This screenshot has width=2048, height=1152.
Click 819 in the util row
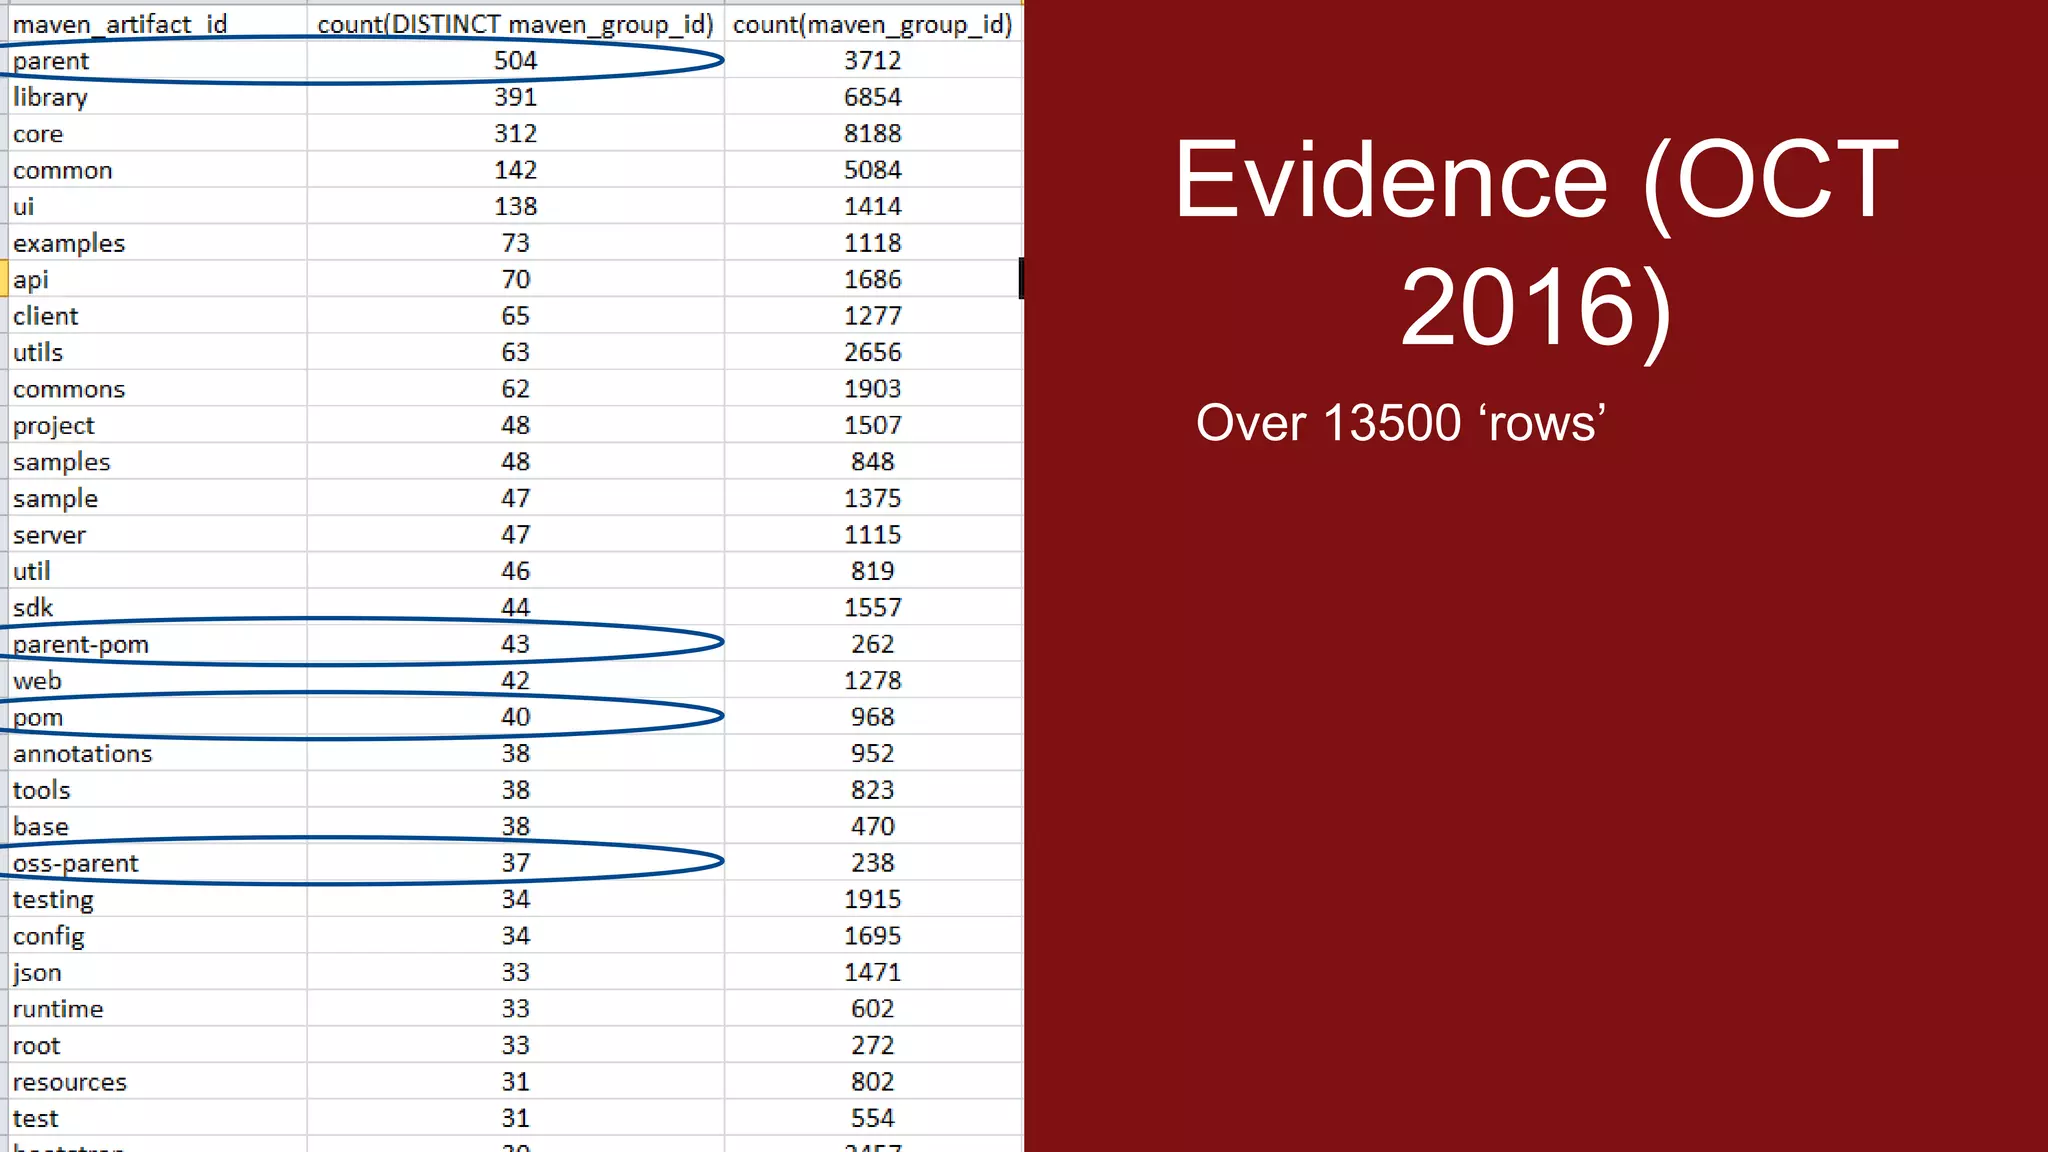coord(872,571)
